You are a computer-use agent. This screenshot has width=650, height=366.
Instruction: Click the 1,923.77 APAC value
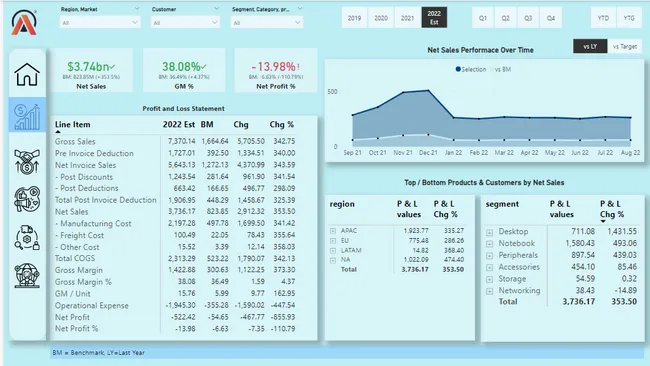point(416,230)
